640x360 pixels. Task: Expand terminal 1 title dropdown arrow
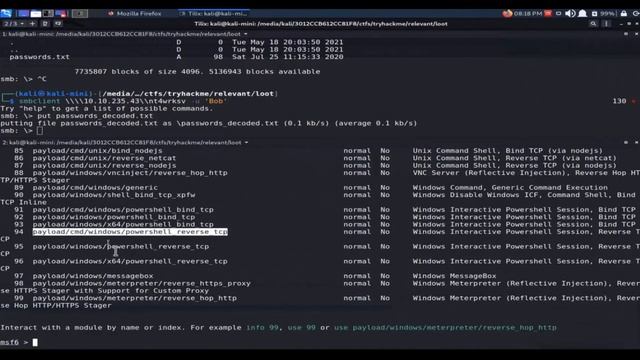click(246, 34)
